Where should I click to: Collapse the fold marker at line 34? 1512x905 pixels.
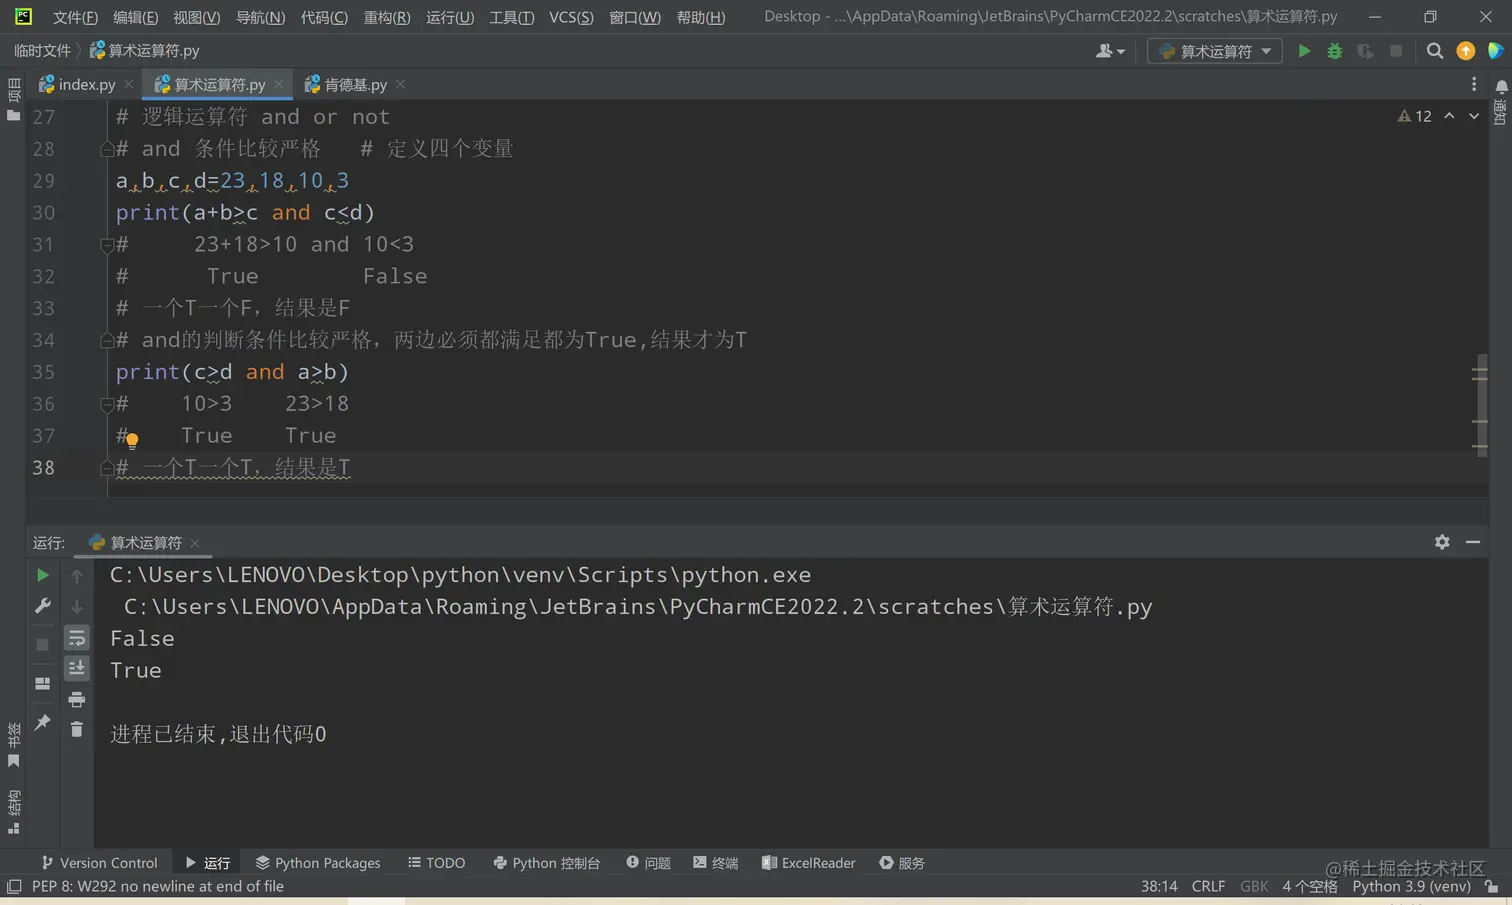coord(106,341)
